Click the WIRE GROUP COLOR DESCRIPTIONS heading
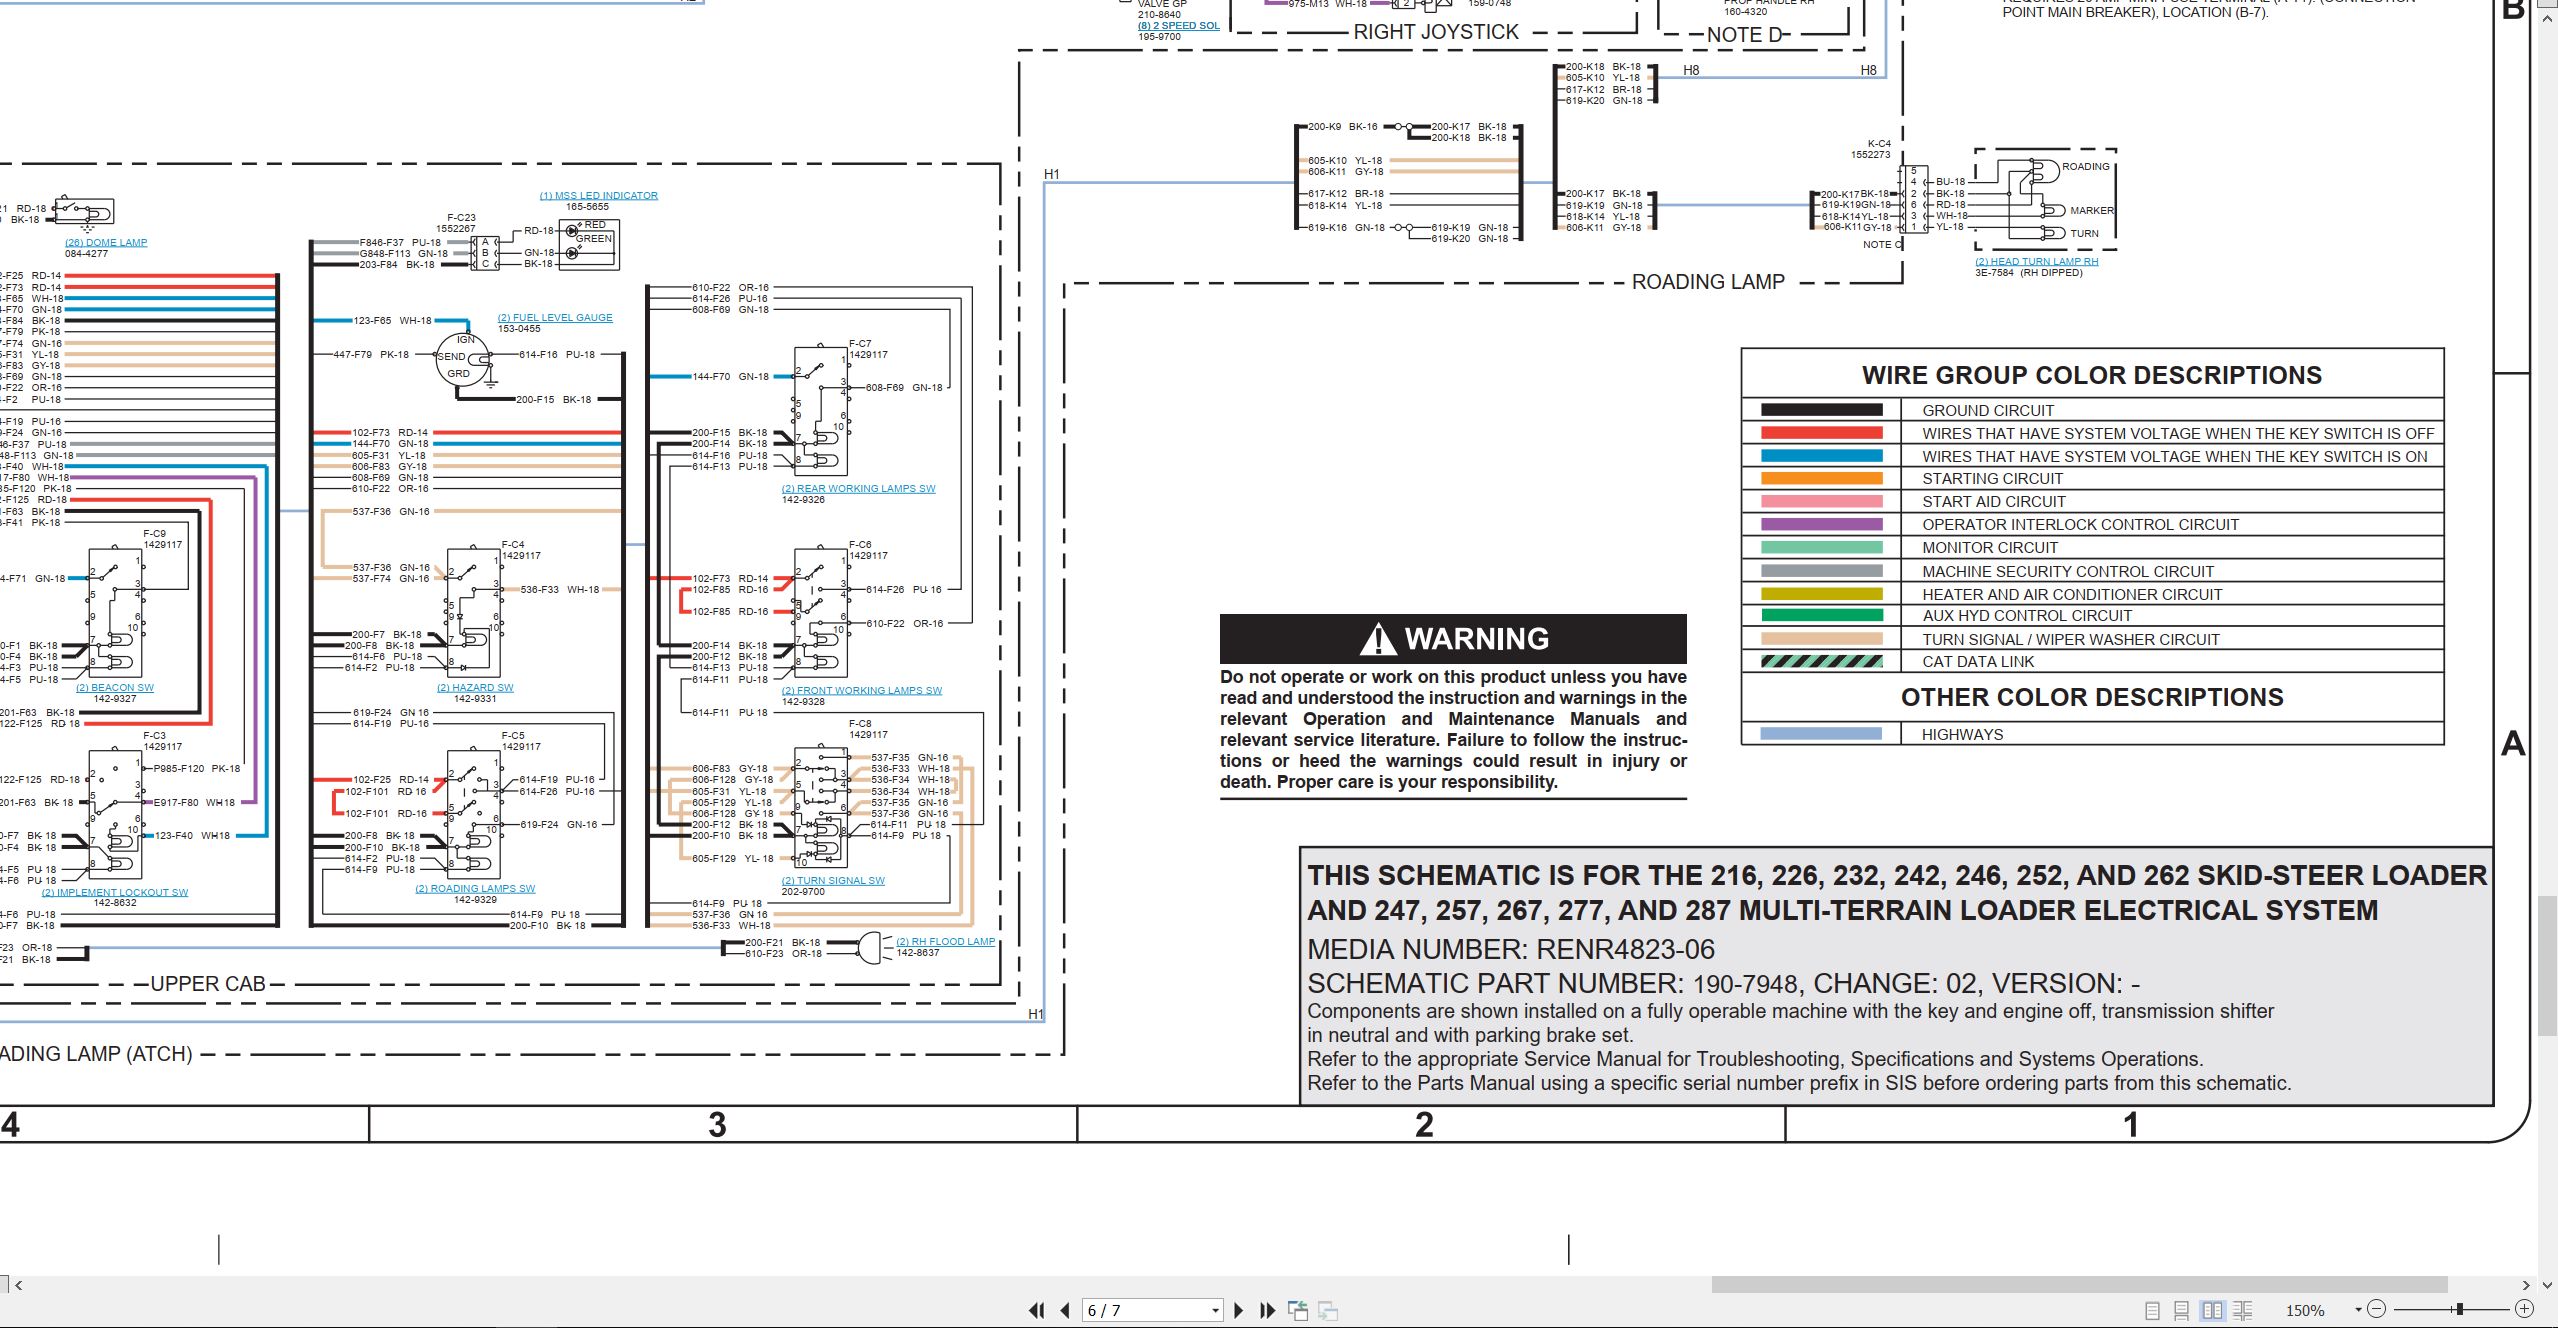Image resolution: width=2558 pixels, height=1328 pixels. click(2092, 375)
